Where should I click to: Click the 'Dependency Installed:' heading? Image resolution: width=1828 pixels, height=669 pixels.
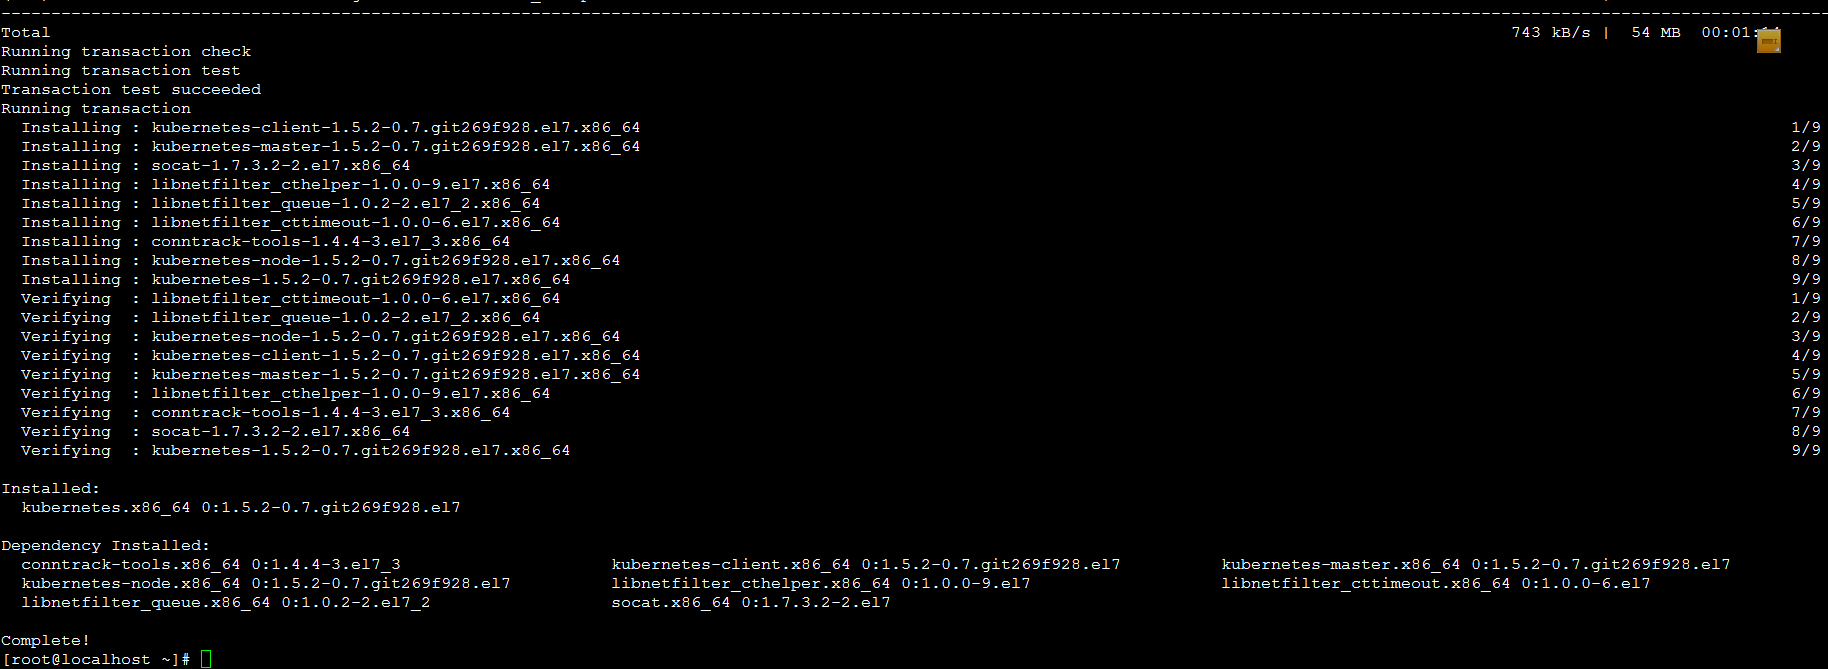[x=106, y=545]
